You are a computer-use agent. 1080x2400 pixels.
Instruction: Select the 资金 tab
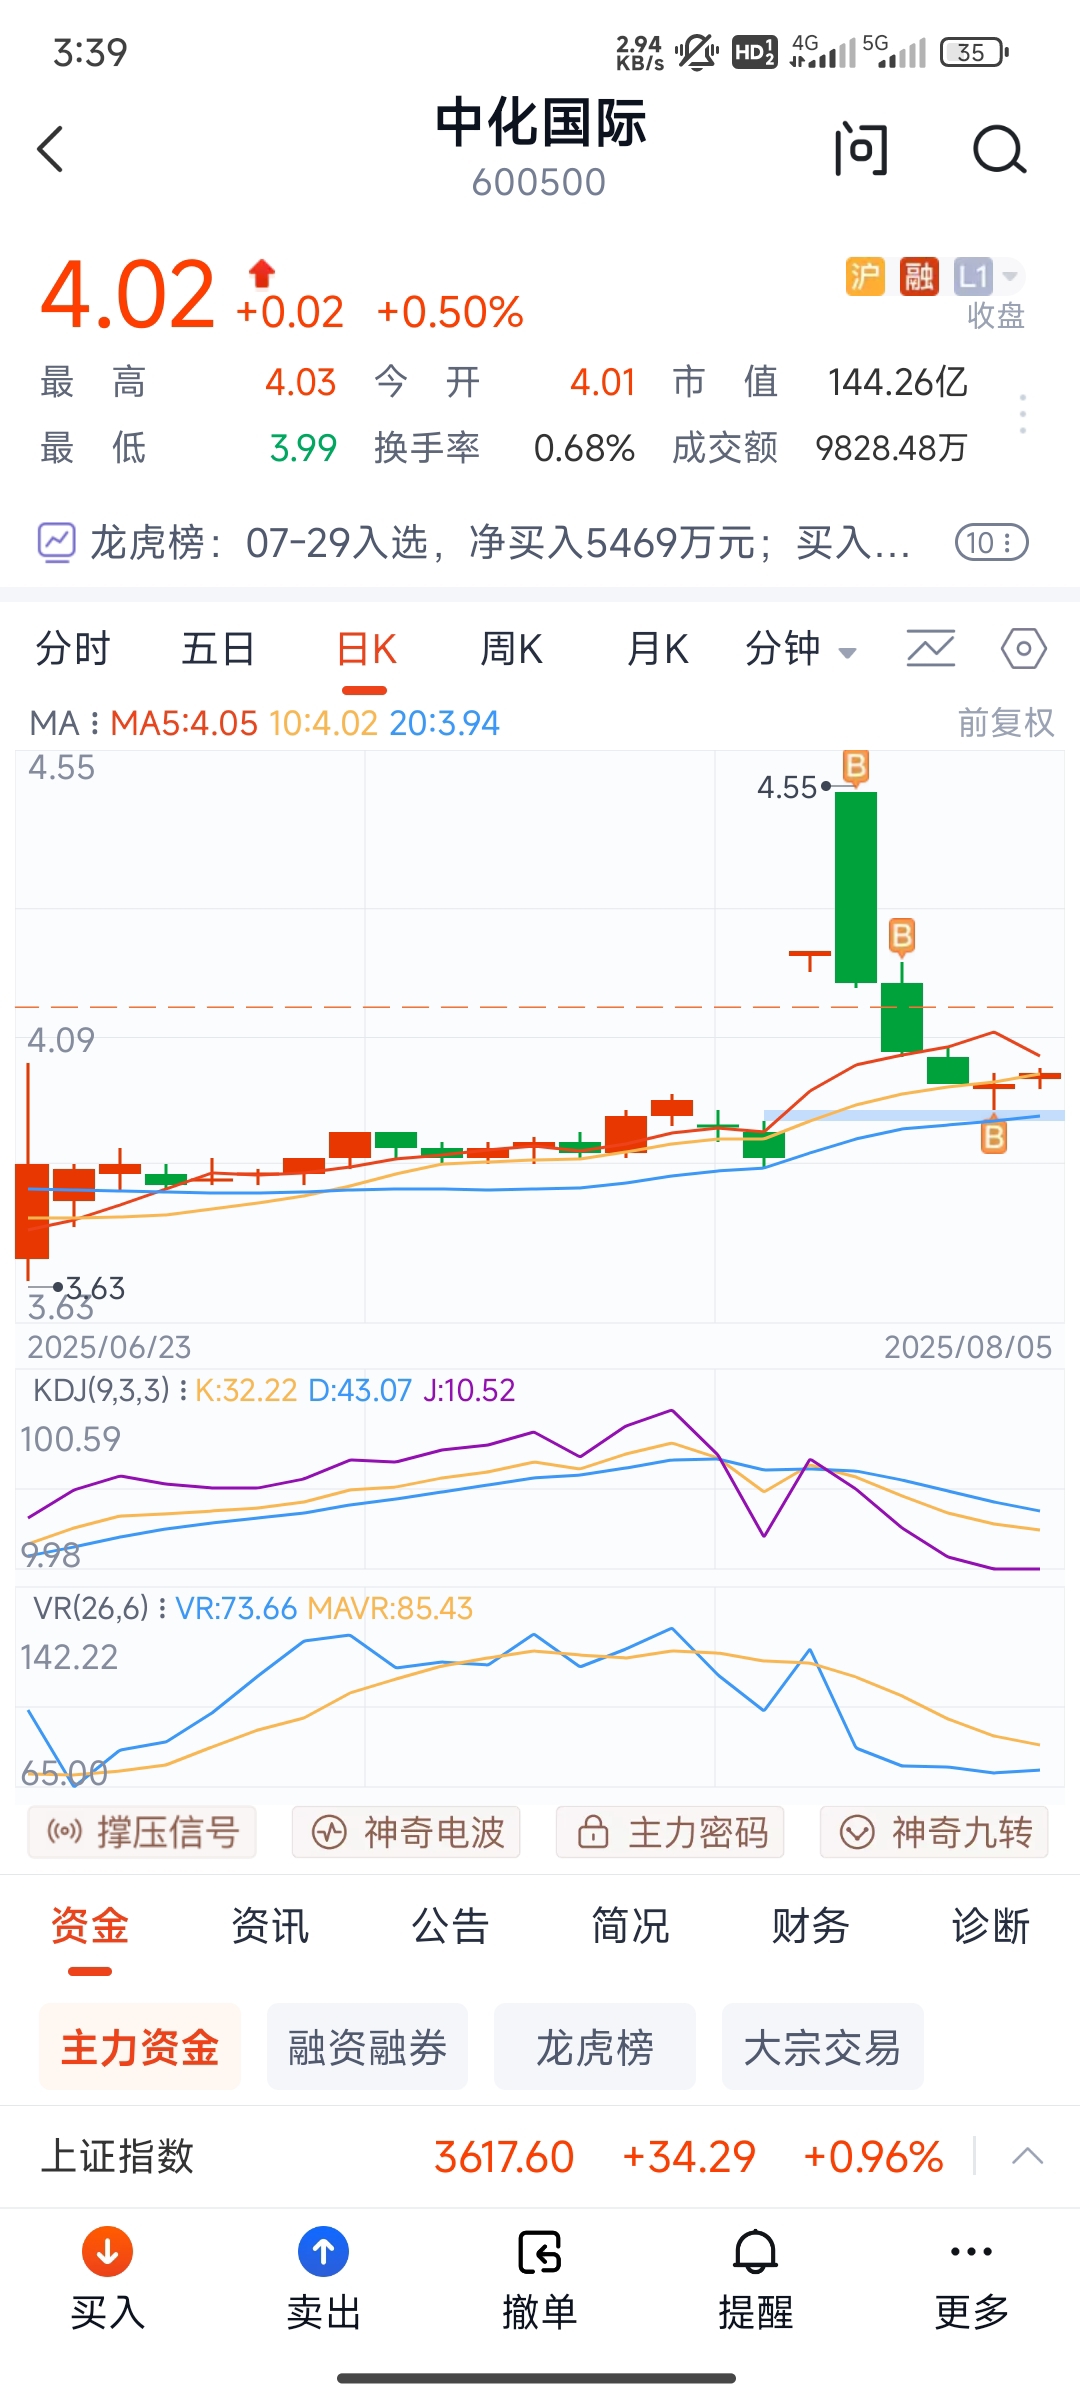coord(90,1926)
